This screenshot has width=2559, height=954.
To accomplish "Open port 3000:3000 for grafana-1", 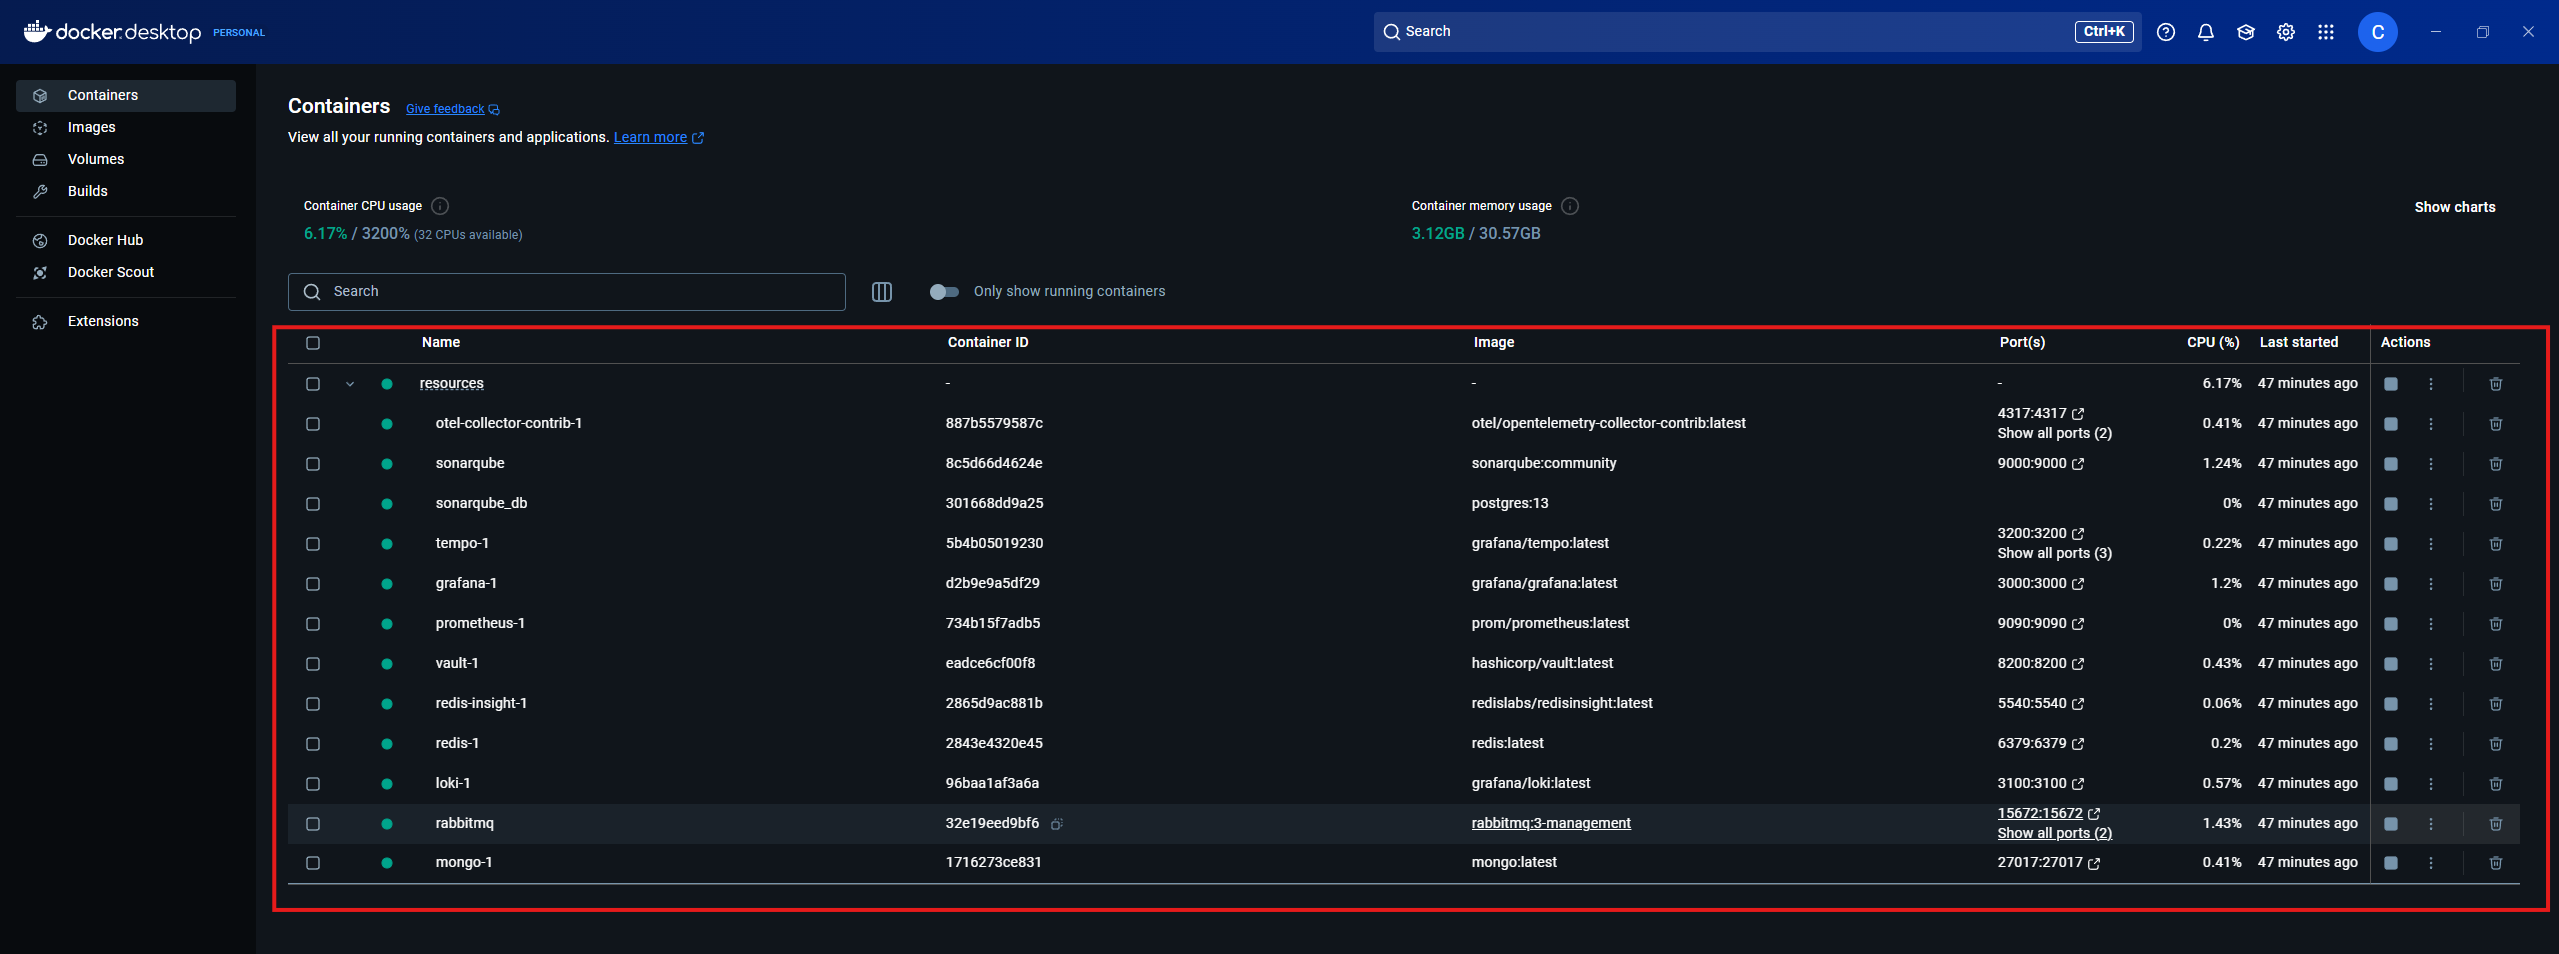I will (2041, 584).
